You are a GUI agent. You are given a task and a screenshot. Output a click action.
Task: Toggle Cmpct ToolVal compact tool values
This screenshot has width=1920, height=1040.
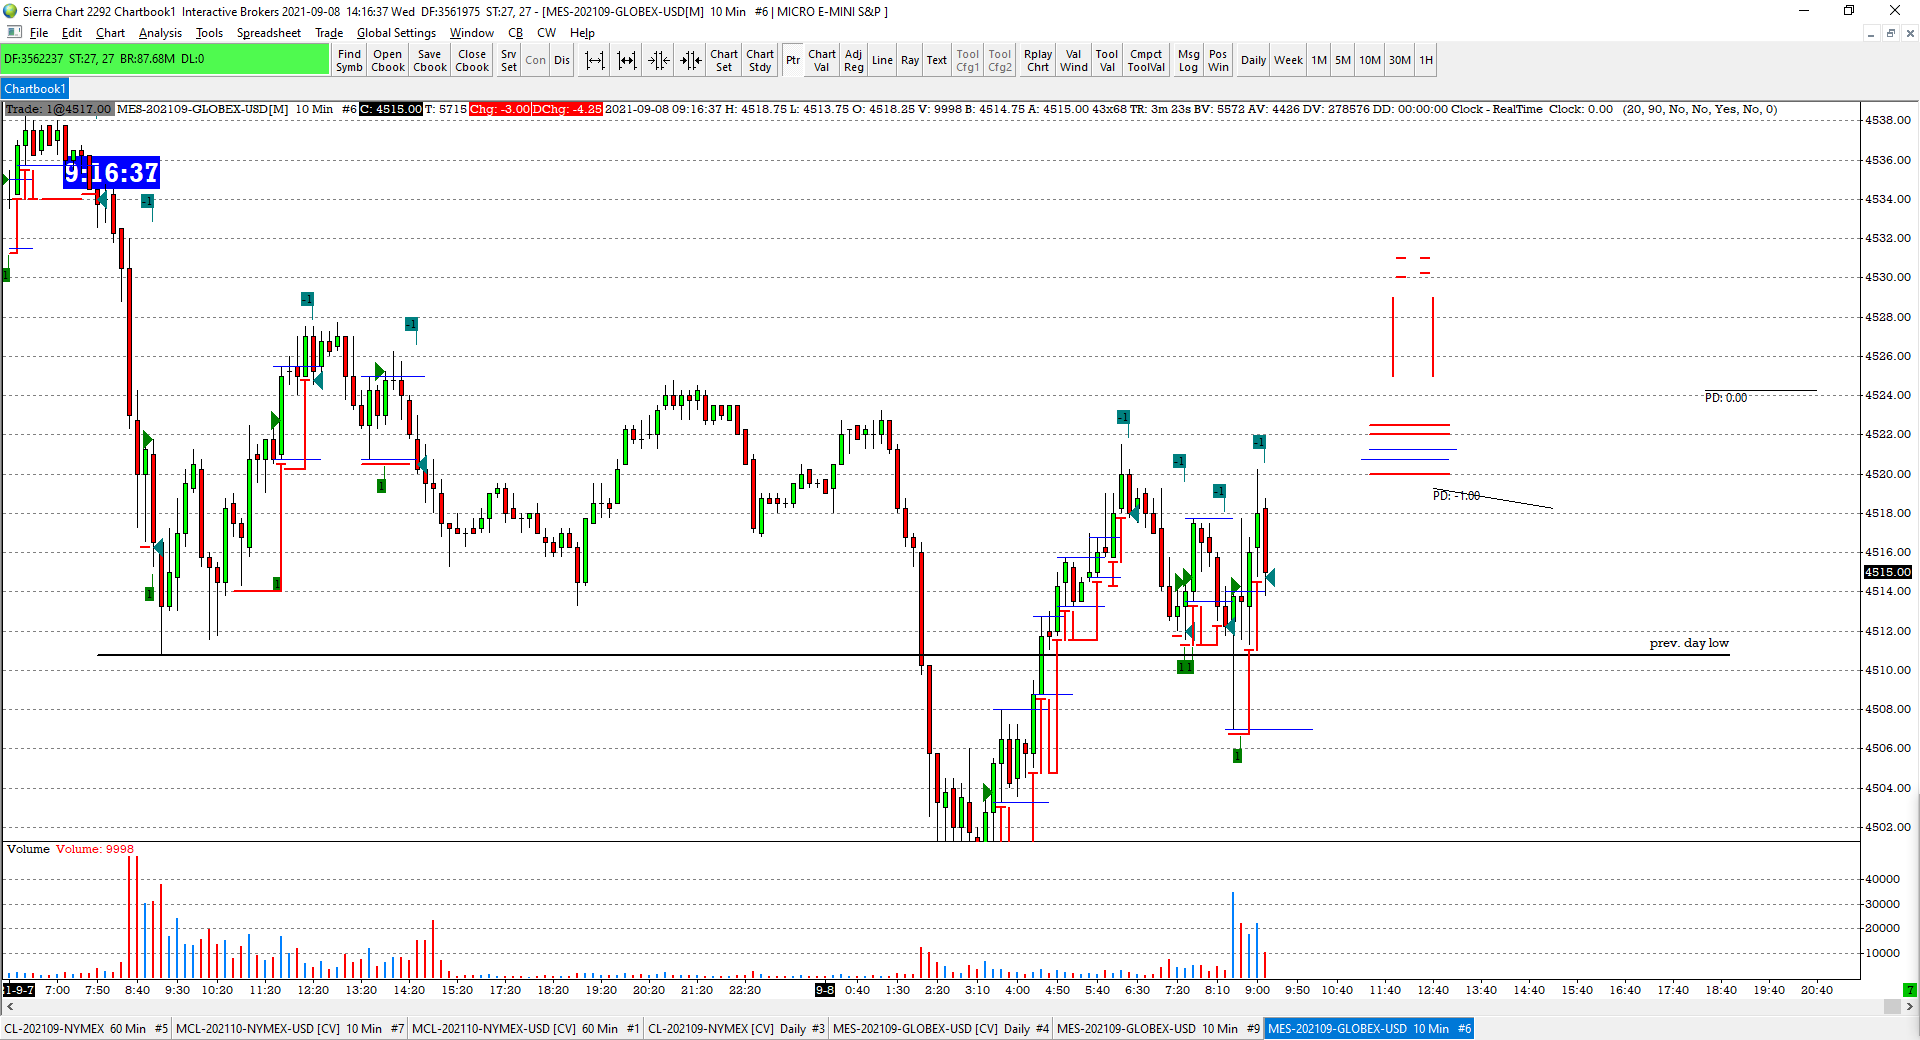1146,60
